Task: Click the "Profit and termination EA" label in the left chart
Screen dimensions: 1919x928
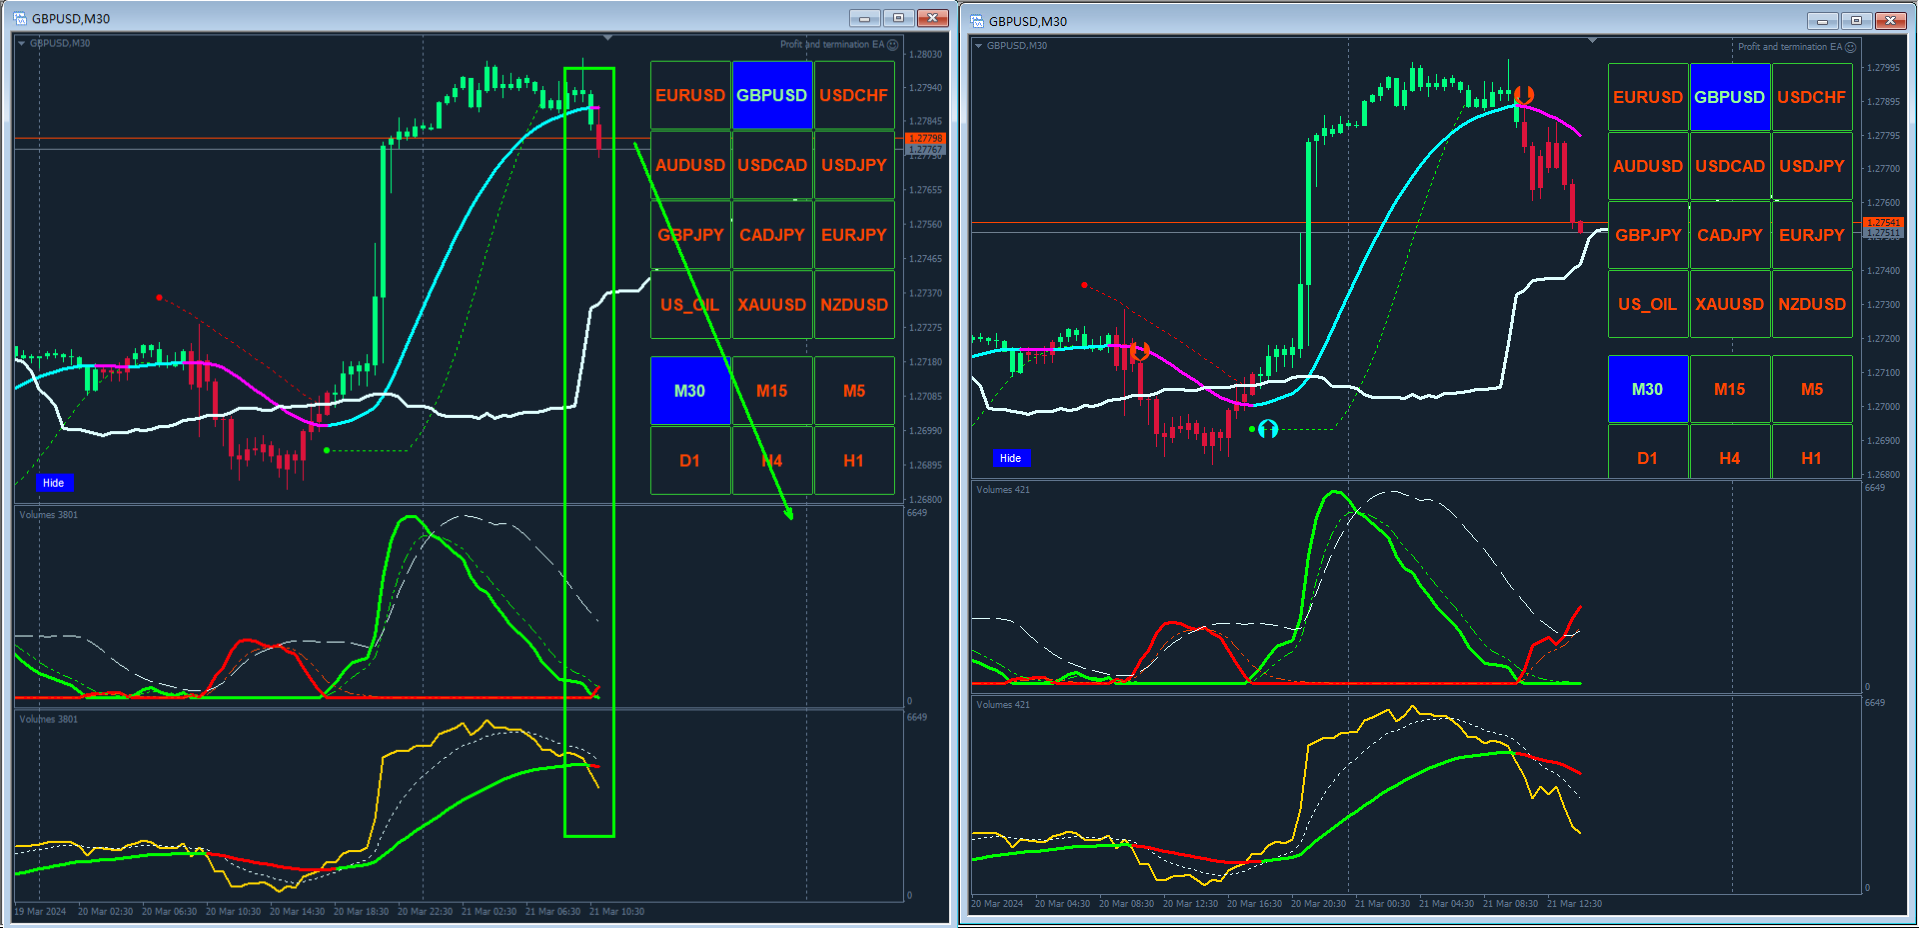Action: (832, 44)
